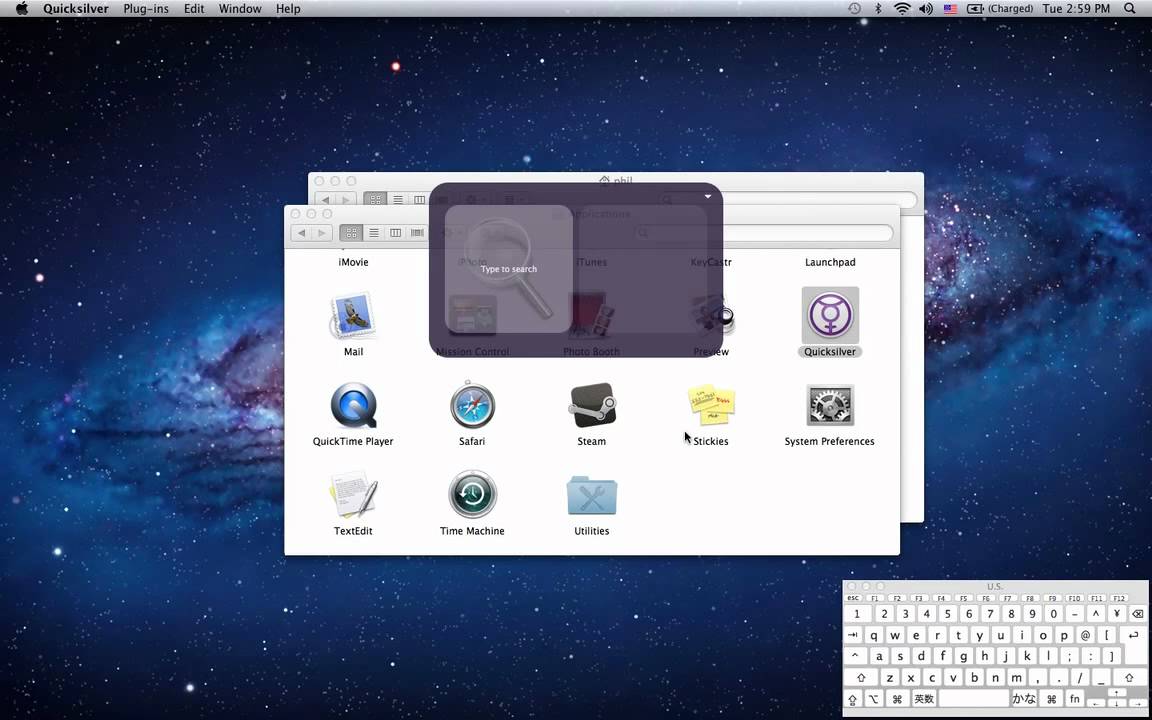Click the F12 key on Keyboard Viewer
The height and width of the screenshot is (720, 1152).
[x=1119, y=598]
